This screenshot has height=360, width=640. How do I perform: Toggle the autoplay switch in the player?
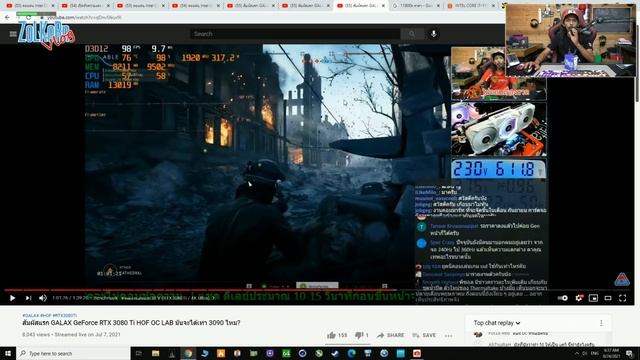pos(563,298)
